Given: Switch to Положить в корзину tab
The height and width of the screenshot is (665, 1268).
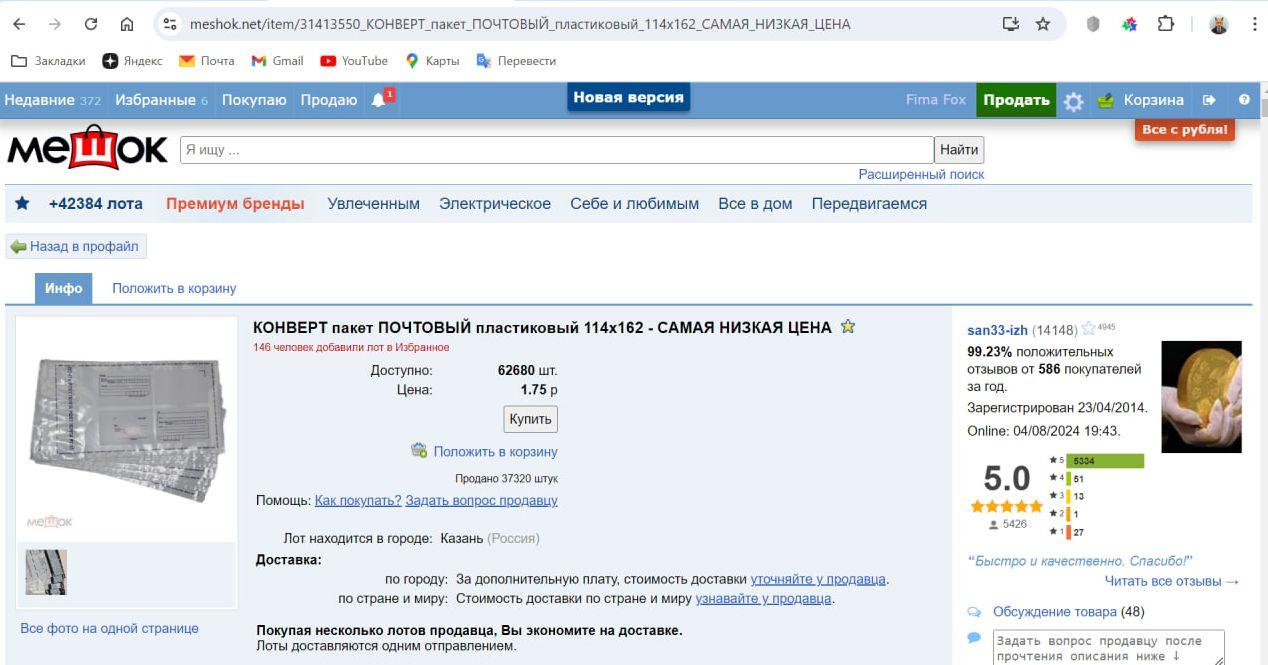Looking at the screenshot, I should coord(174,288).
